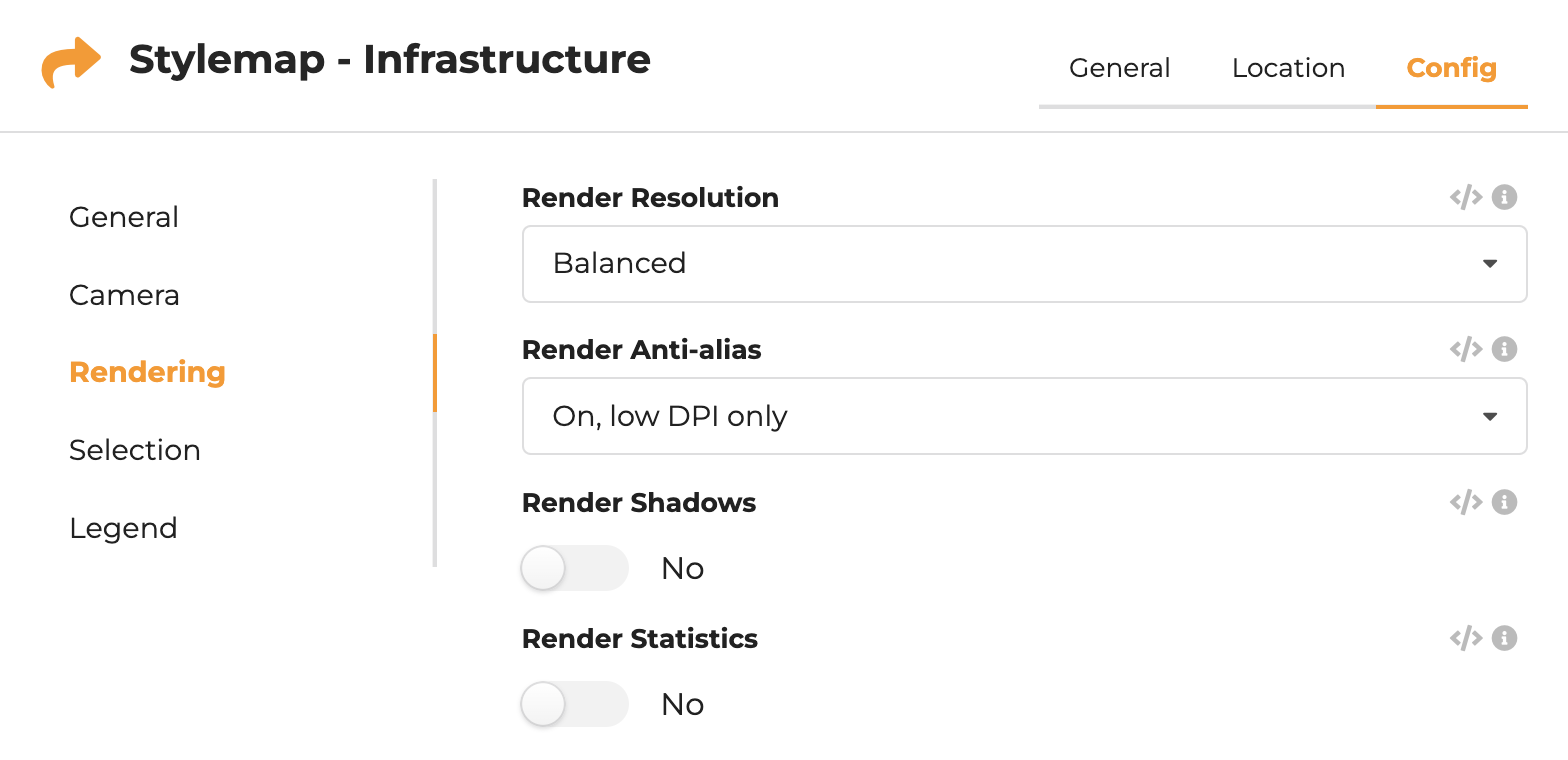Click the code editor icon for Render Shadows
The height and width of the screenshot is (760, 1568).
point(1466,502)
